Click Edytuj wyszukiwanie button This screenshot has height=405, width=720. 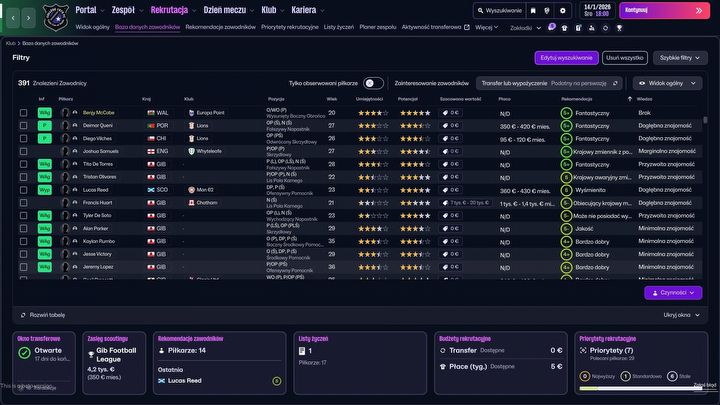[567, 58]
